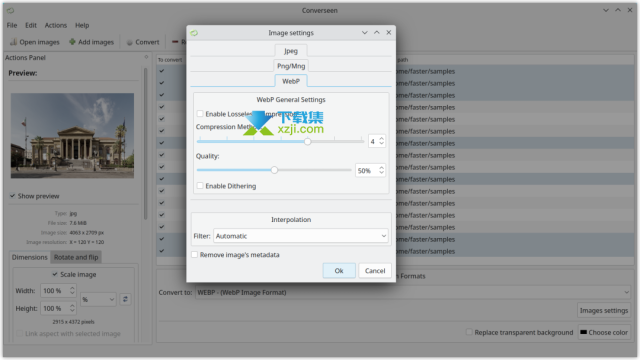Click the Add images toolbar button
This screenshot has height=360, width=640.
coord(91,42)
